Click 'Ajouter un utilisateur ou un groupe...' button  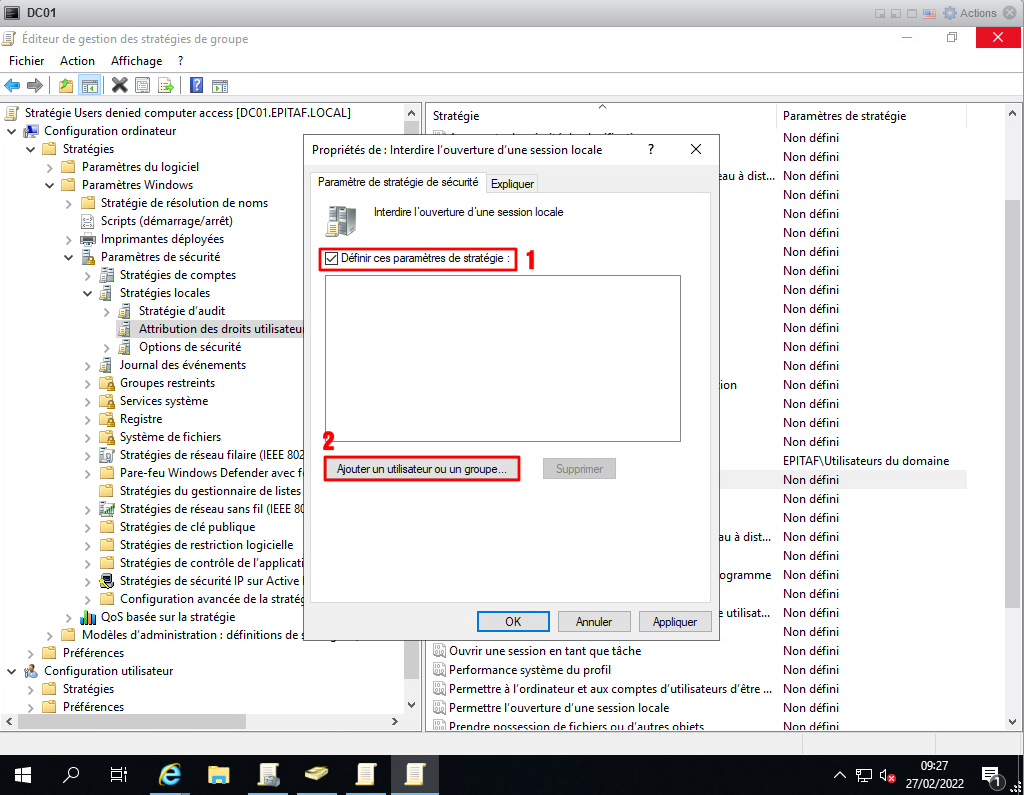point(422,469)
